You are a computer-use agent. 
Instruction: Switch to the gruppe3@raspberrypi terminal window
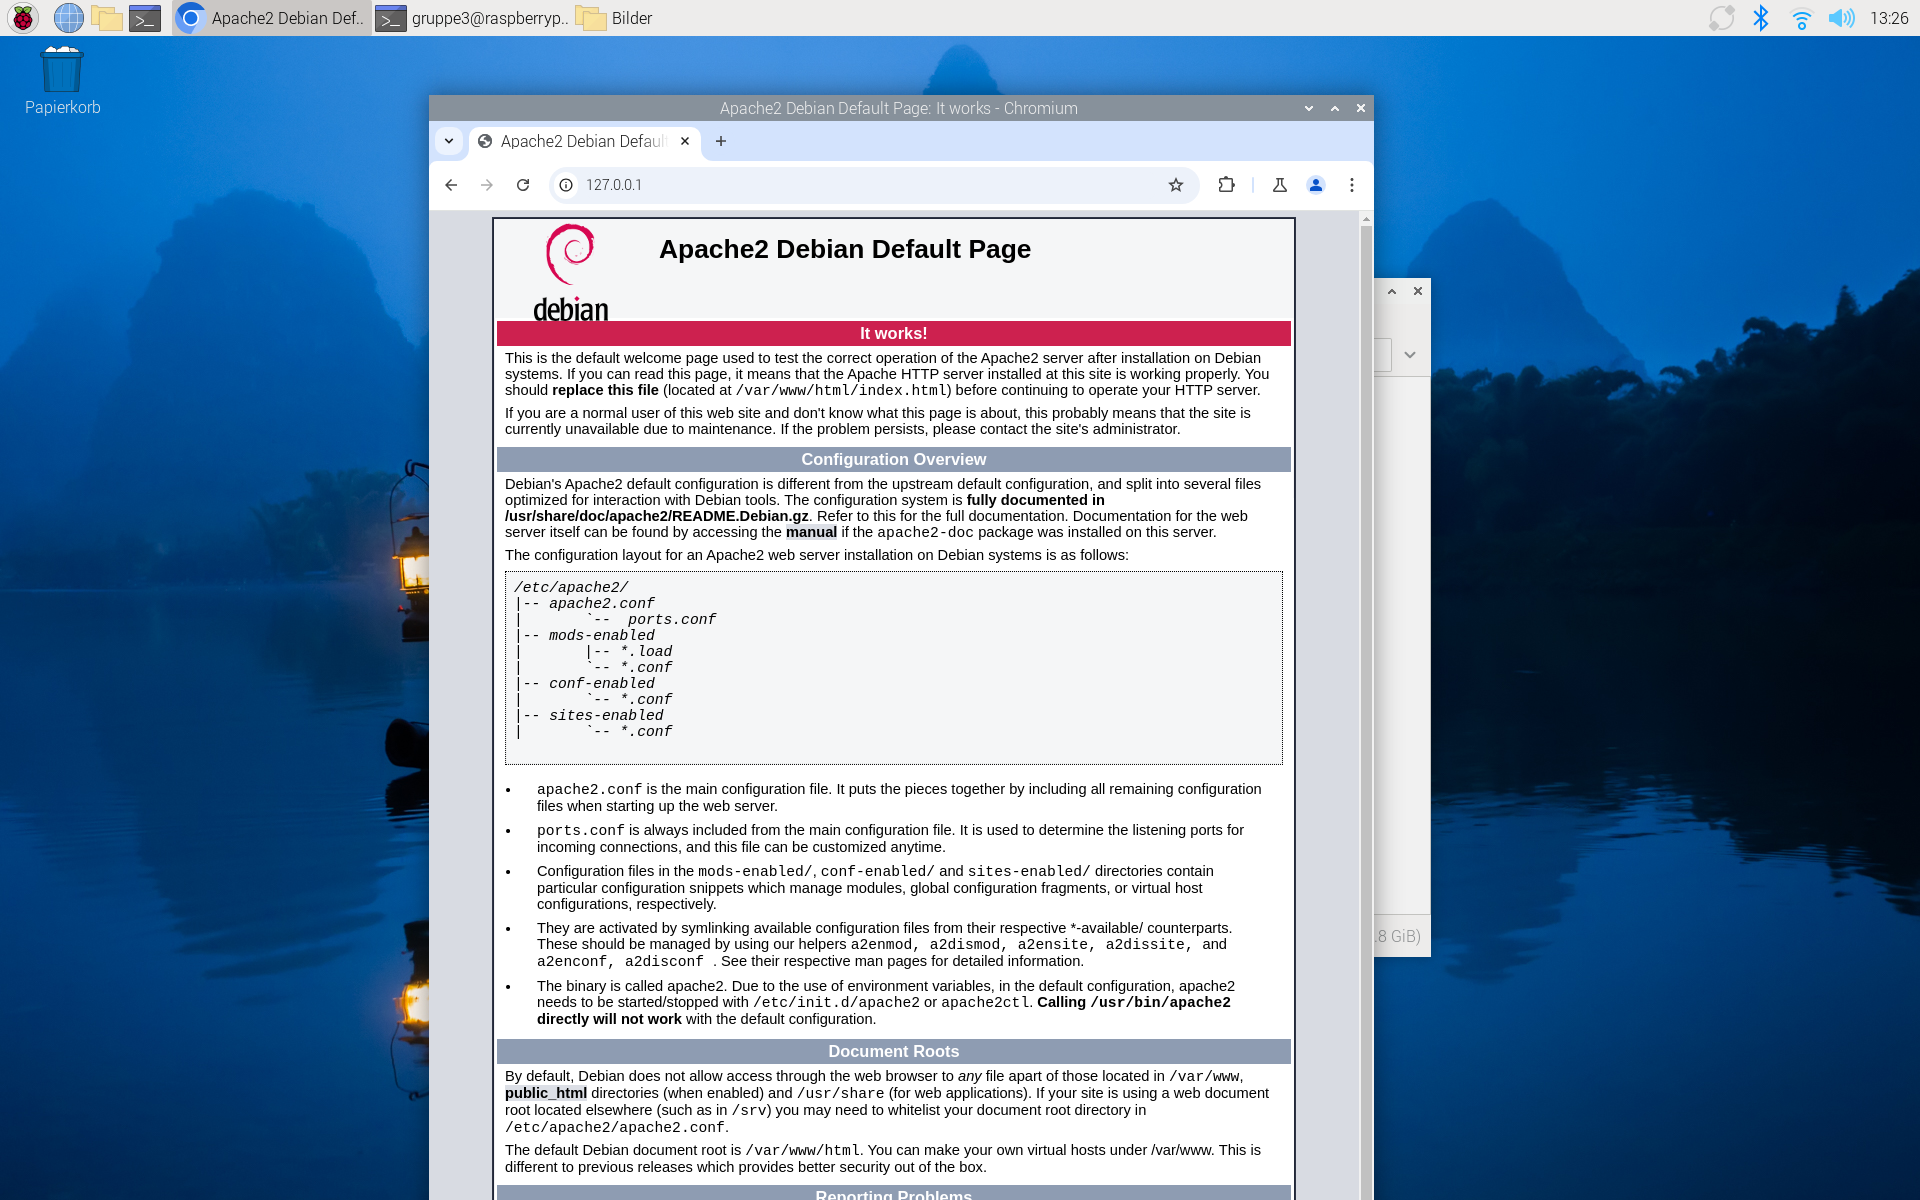point(473,18)
